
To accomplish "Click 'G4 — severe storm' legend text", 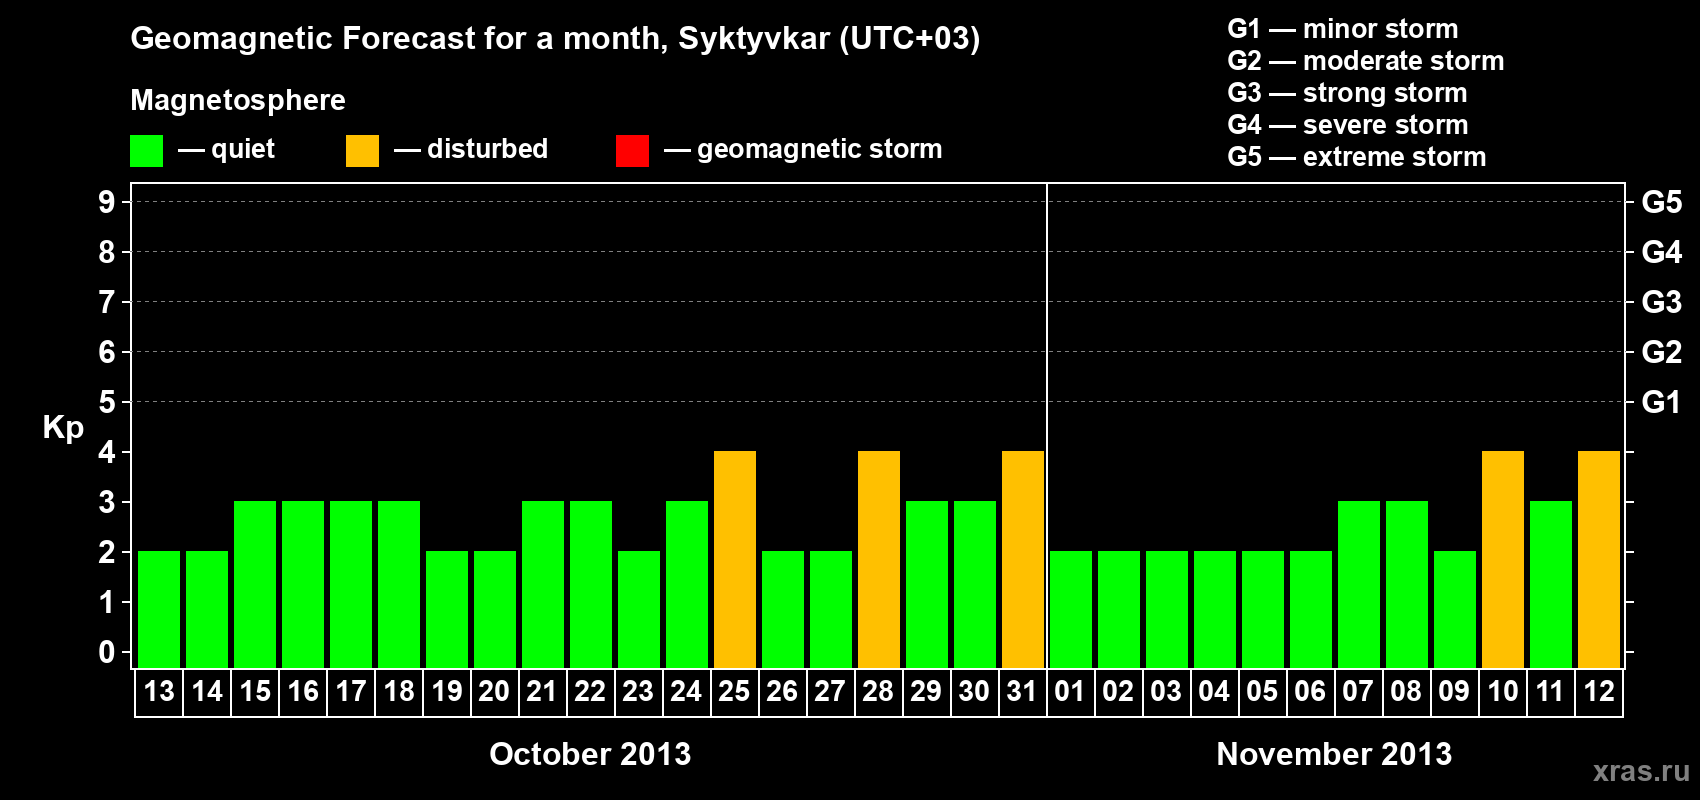I will (x=1348, y=125).
